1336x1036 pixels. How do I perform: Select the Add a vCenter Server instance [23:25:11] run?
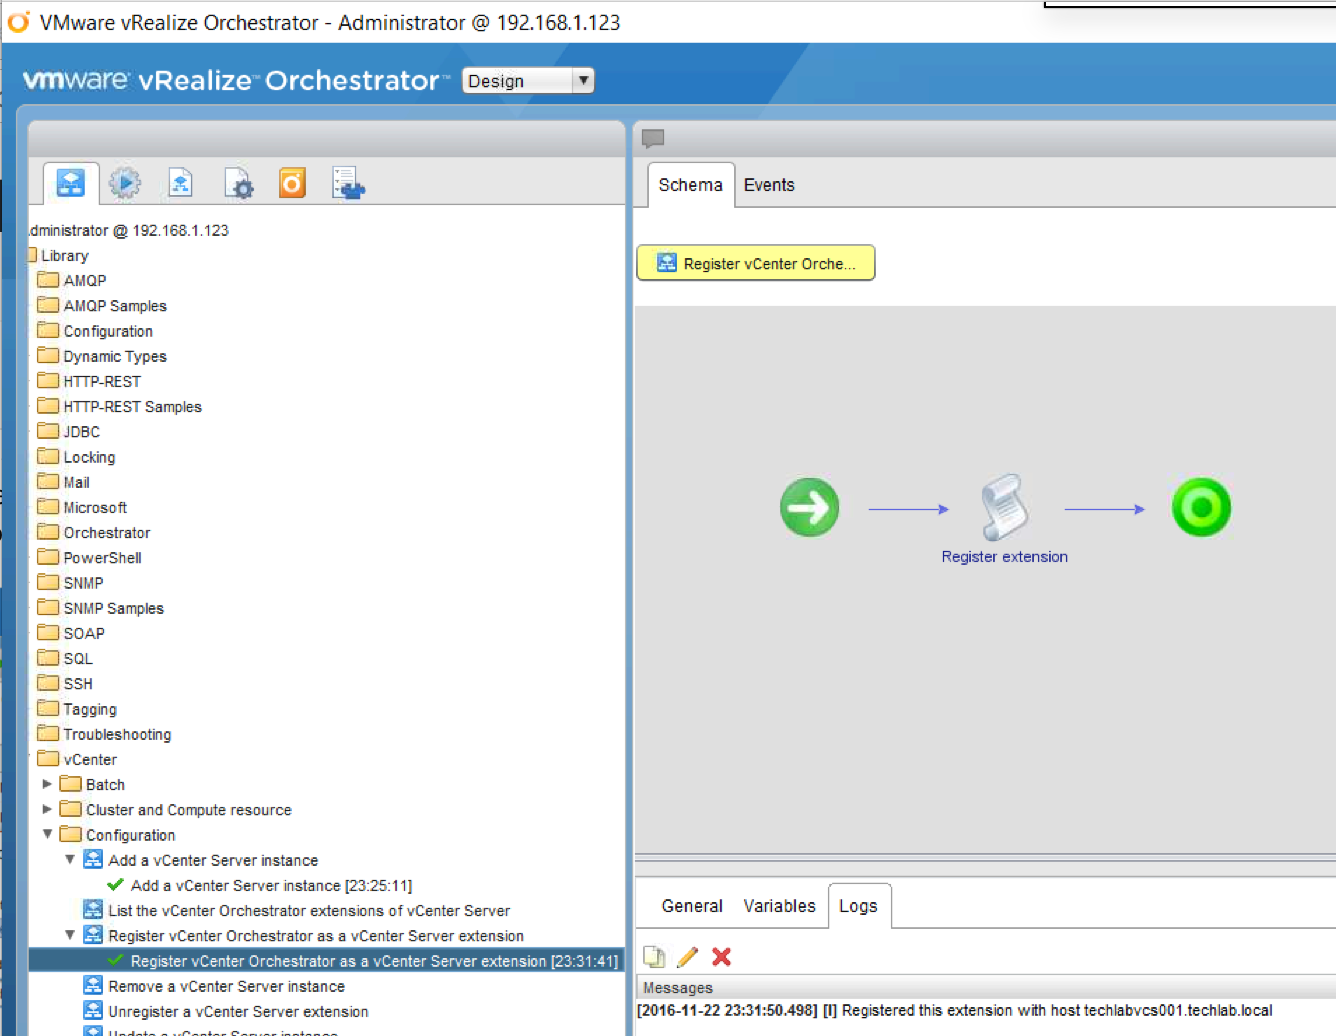271,885
